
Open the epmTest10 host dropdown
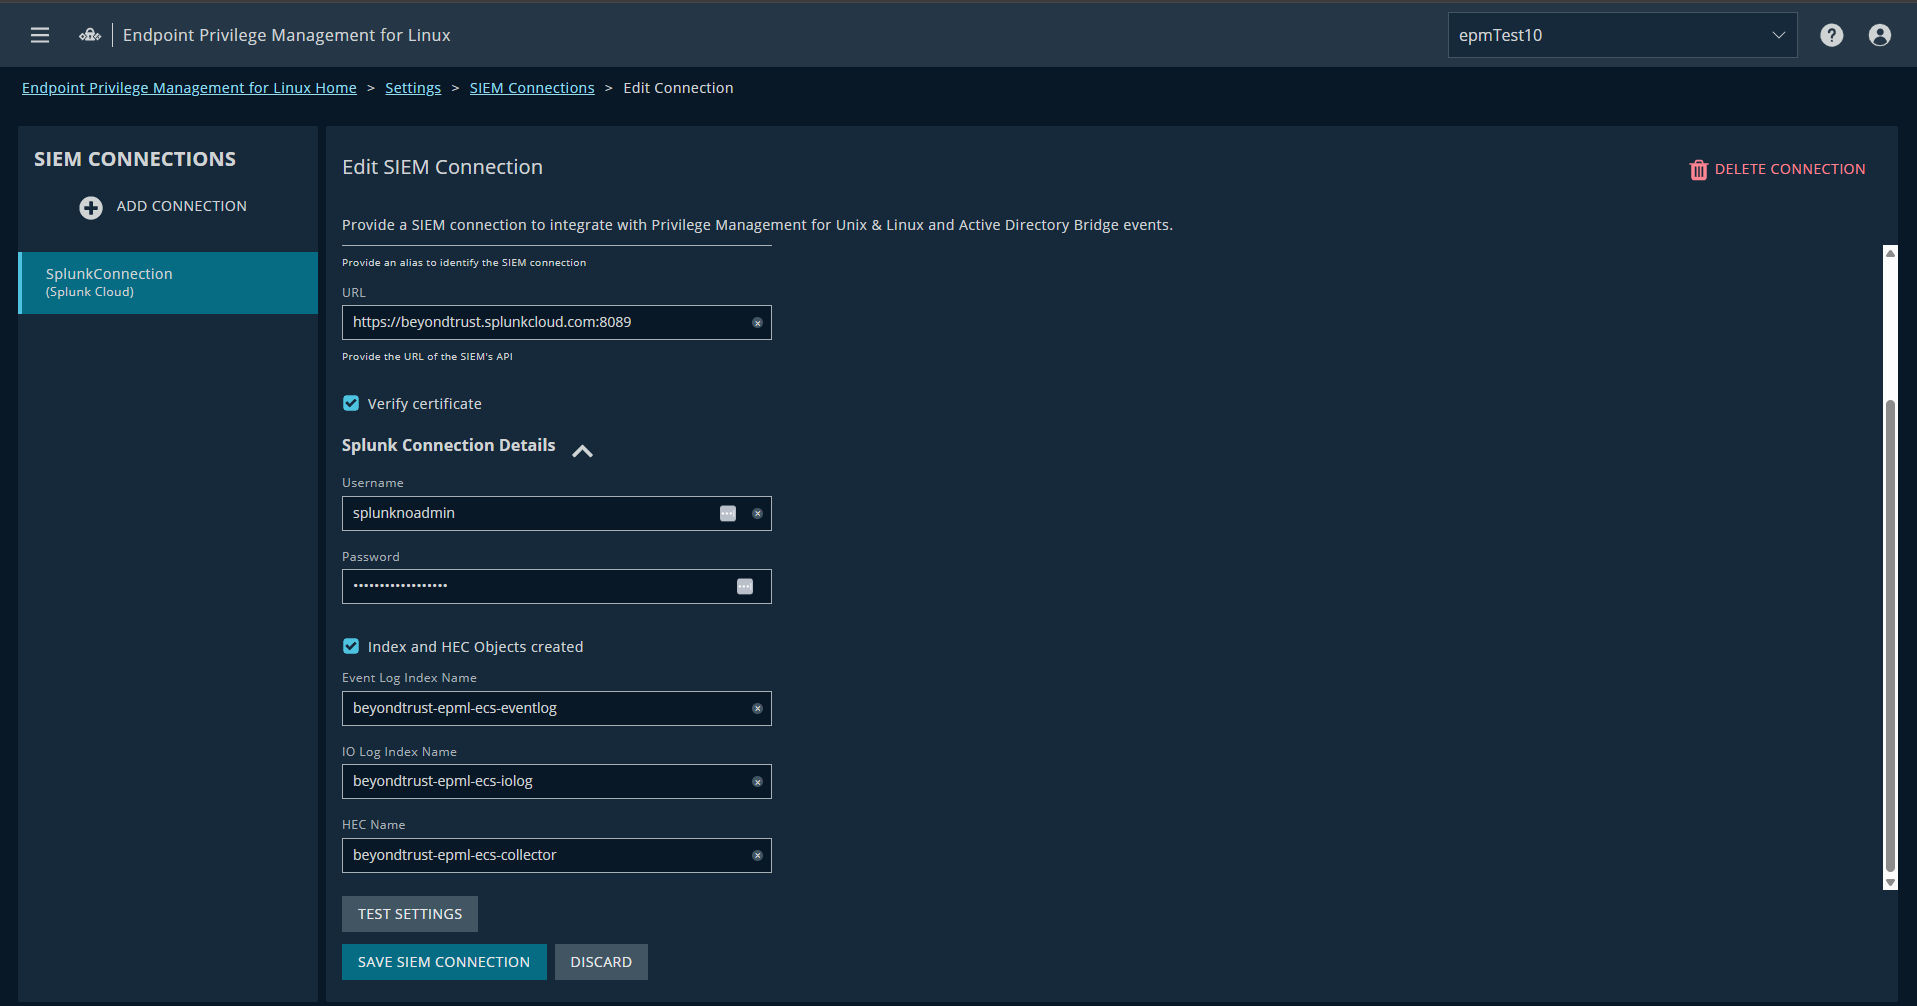coord(1622,35)
